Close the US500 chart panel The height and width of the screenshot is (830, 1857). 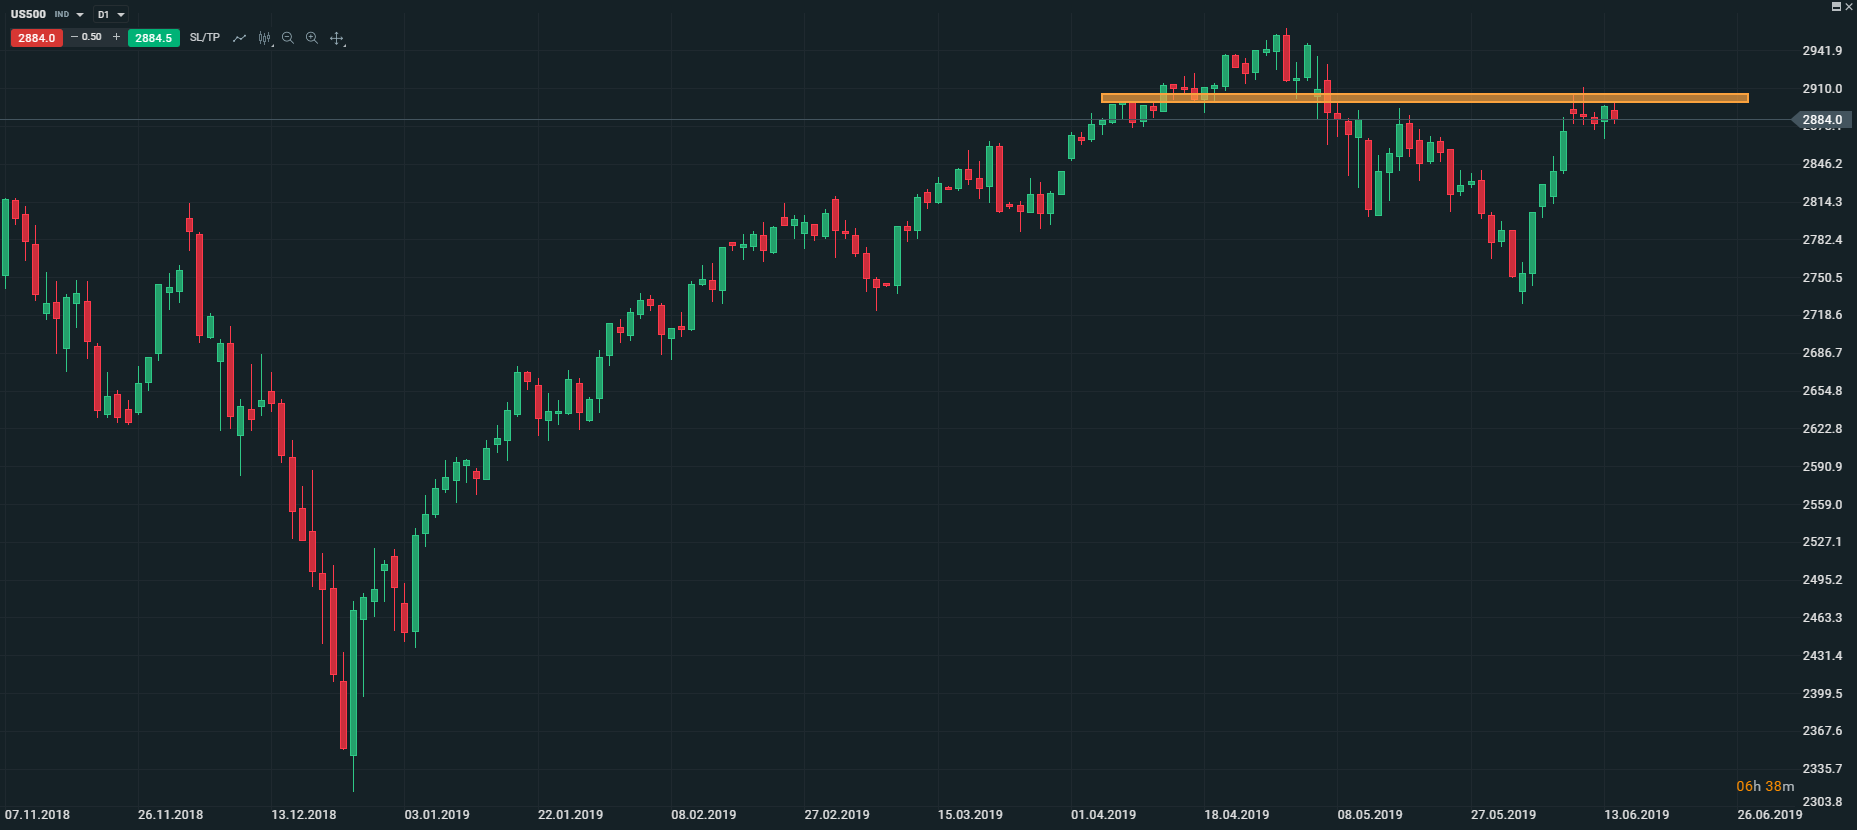tap(1849, 7)
